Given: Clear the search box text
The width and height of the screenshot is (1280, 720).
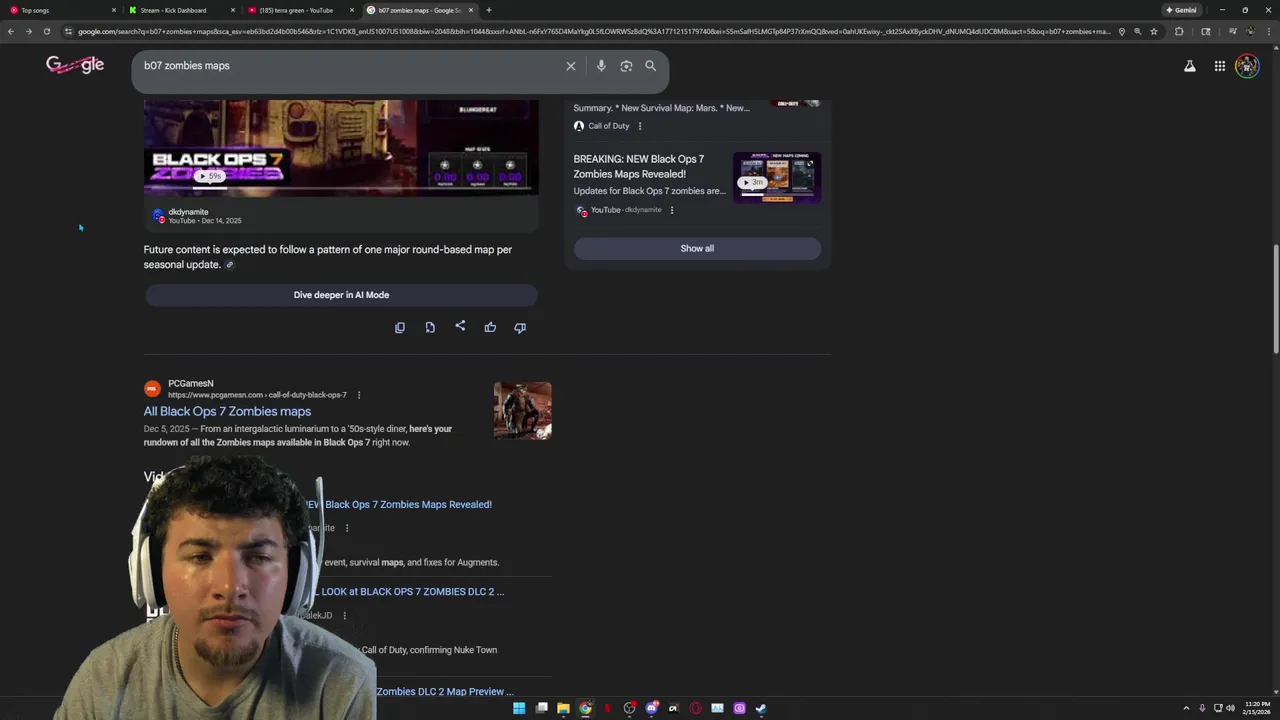Looking at the screenshot, I should click(571, 66).
